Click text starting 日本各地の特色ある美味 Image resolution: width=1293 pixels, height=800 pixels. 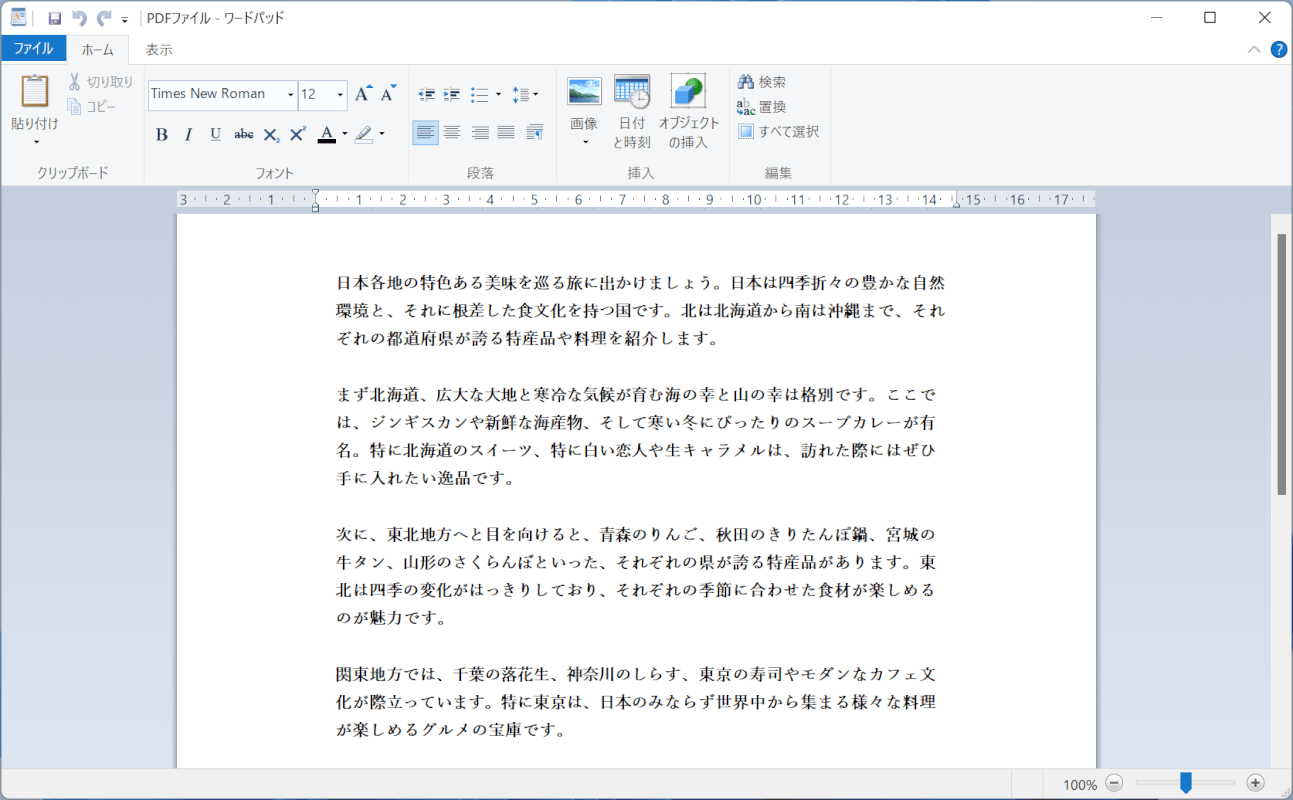click(640, 283)
